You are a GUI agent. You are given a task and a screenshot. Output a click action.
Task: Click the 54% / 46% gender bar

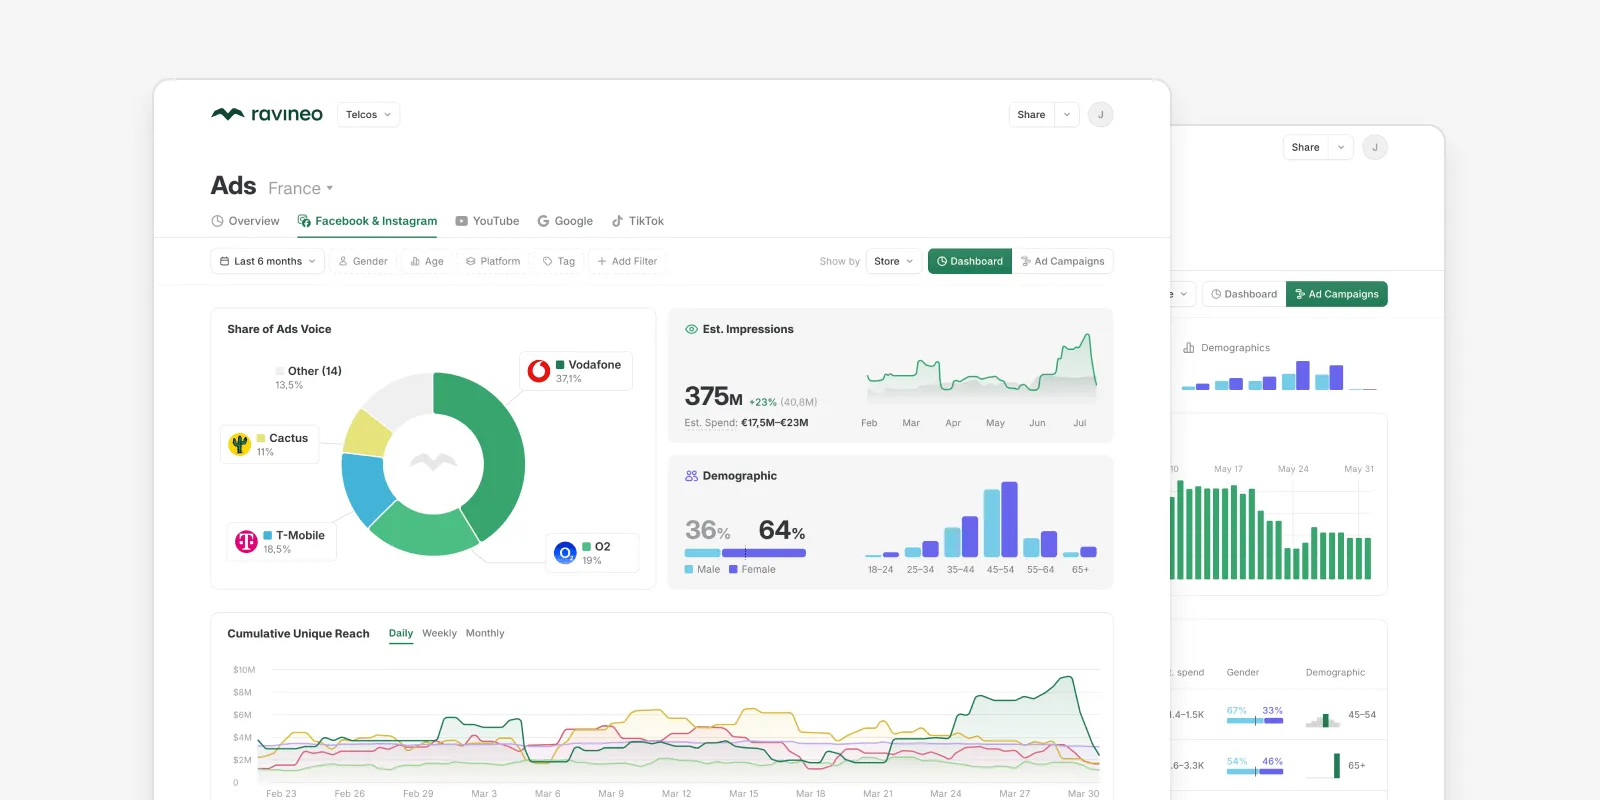[x=1255, y=771]
